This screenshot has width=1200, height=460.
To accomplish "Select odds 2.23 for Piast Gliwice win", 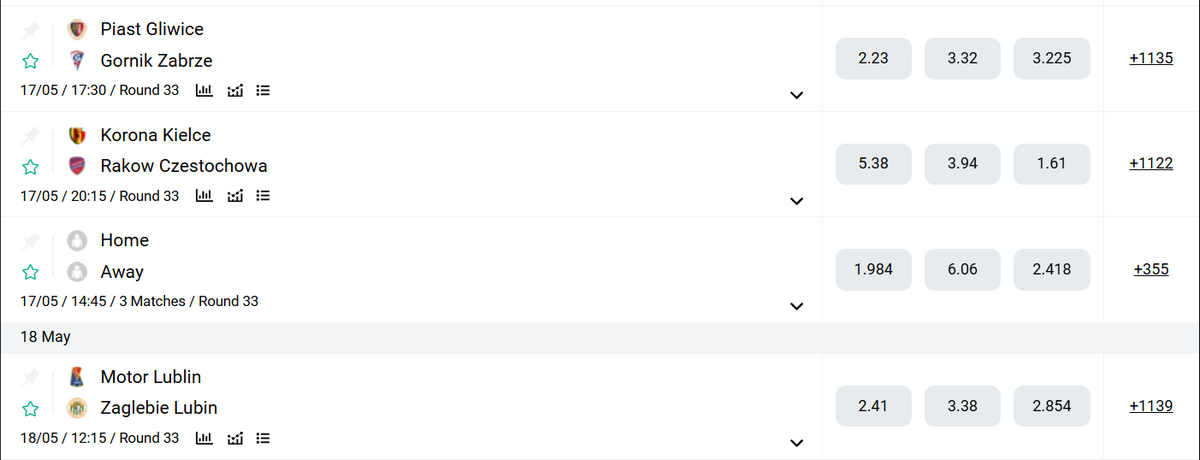I will pyautogui.click(x=873, y=58).
